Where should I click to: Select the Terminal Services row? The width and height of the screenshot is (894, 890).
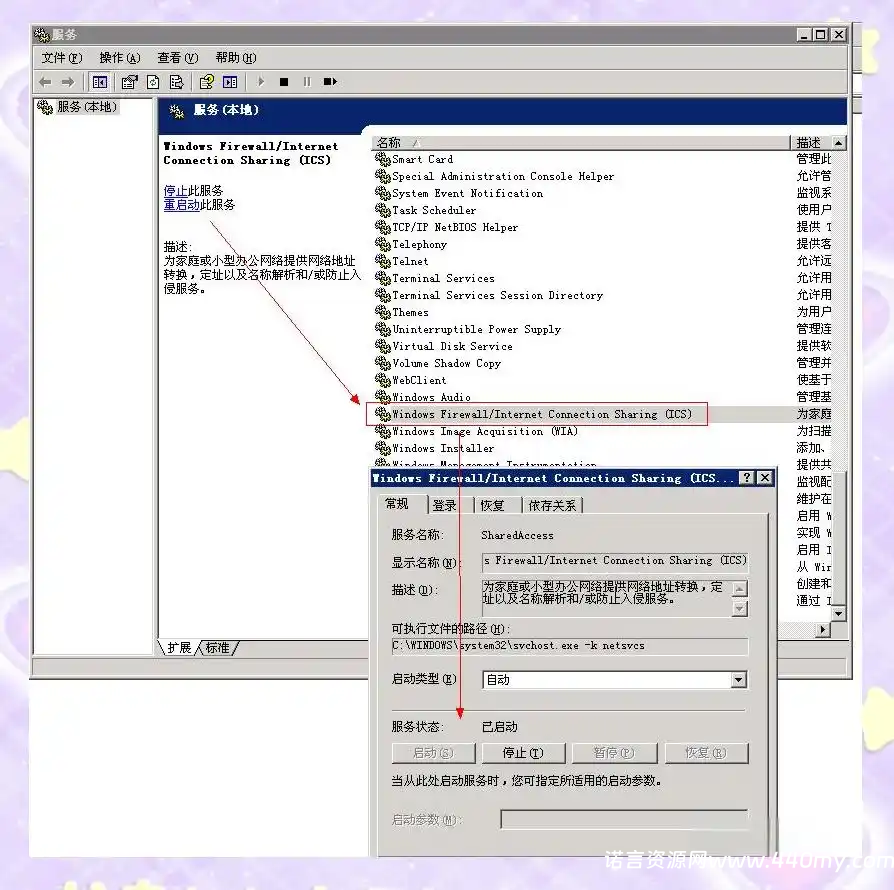[x=443, y=278]
